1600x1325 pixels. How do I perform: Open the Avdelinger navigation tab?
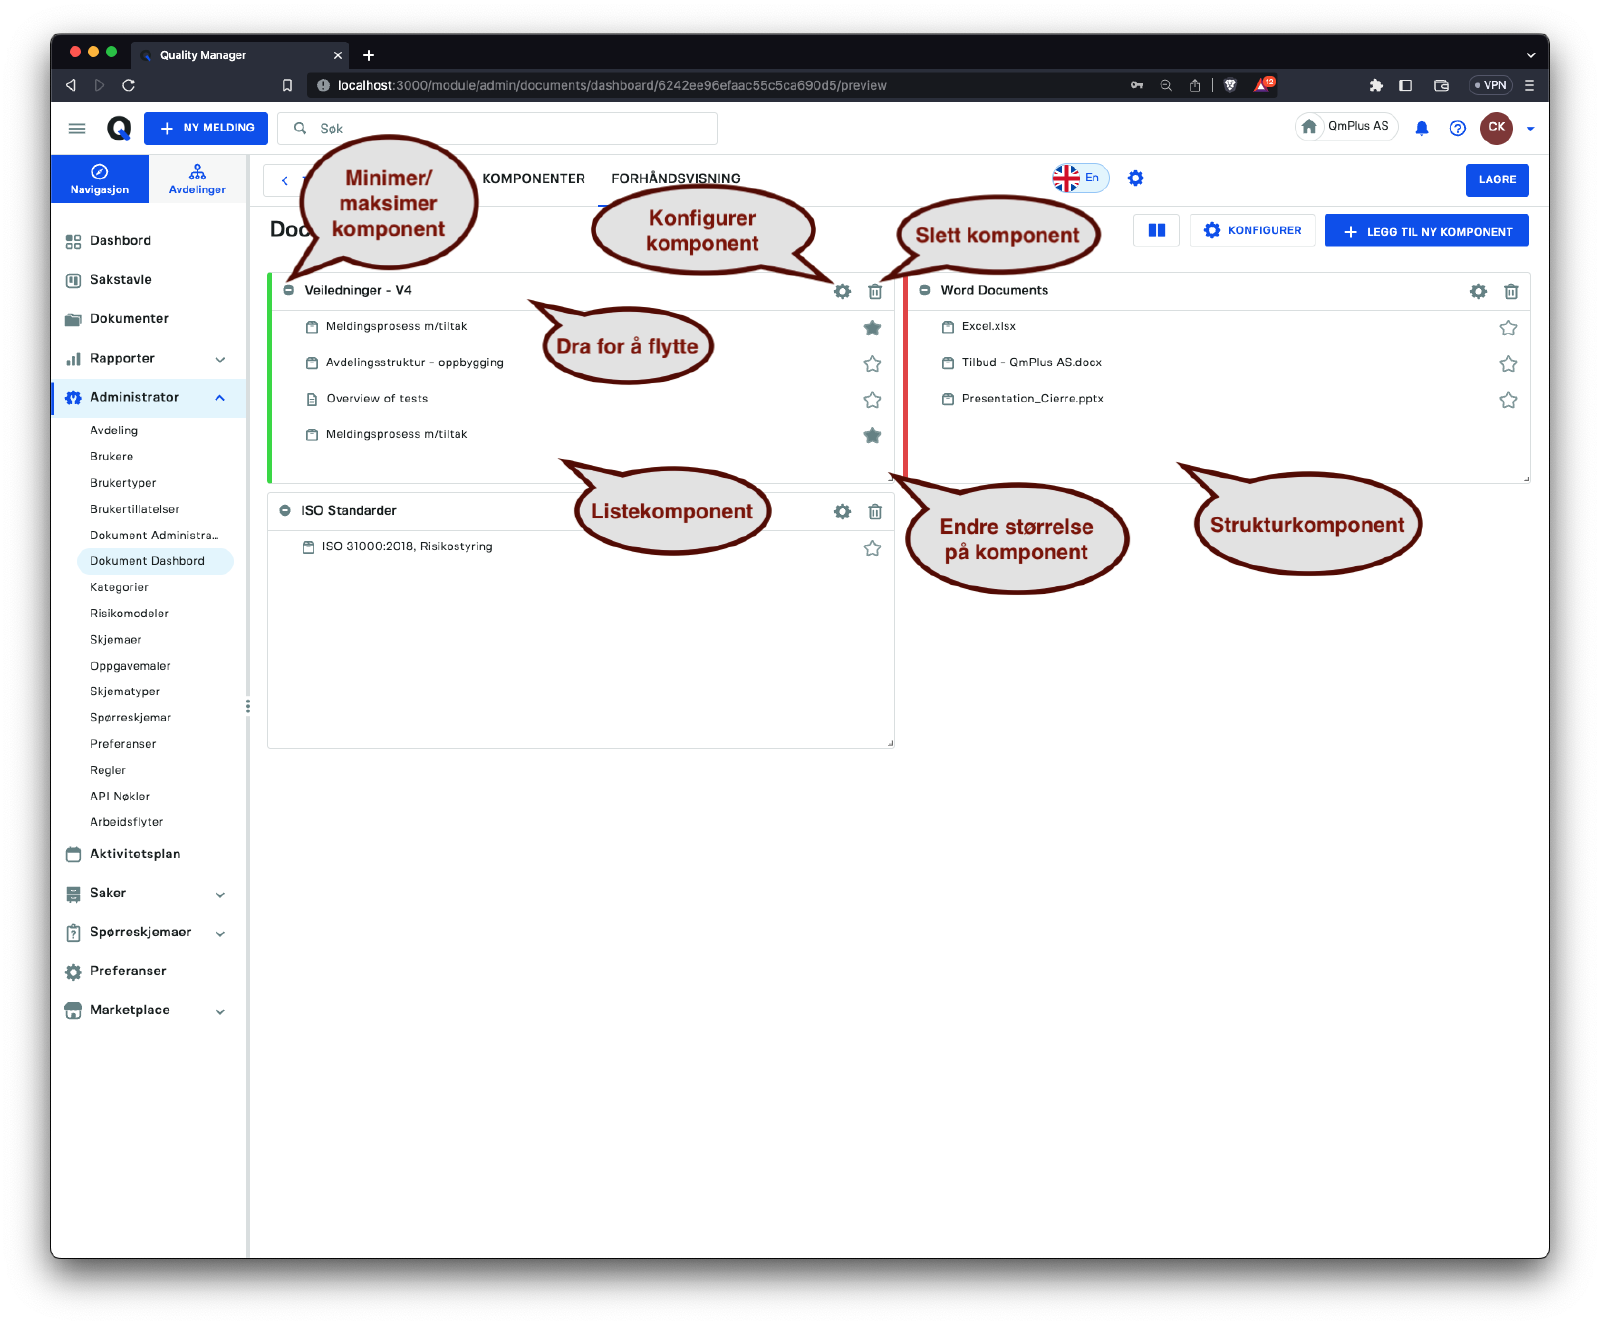pyautogui.click(x=197, y=179)
